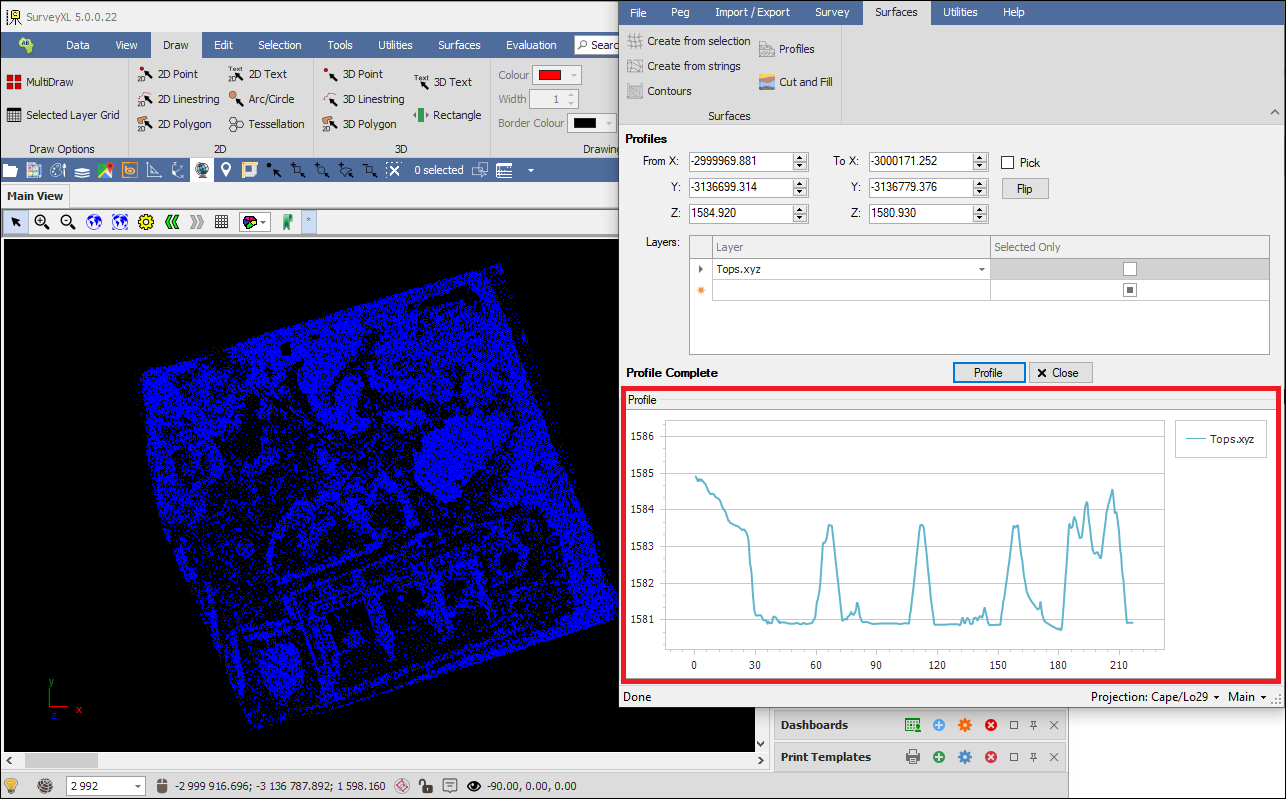The height and width of the screenshot is (799, 1286).
Task: Click the yellow gear view settings icon
Action: pos(146,222)
